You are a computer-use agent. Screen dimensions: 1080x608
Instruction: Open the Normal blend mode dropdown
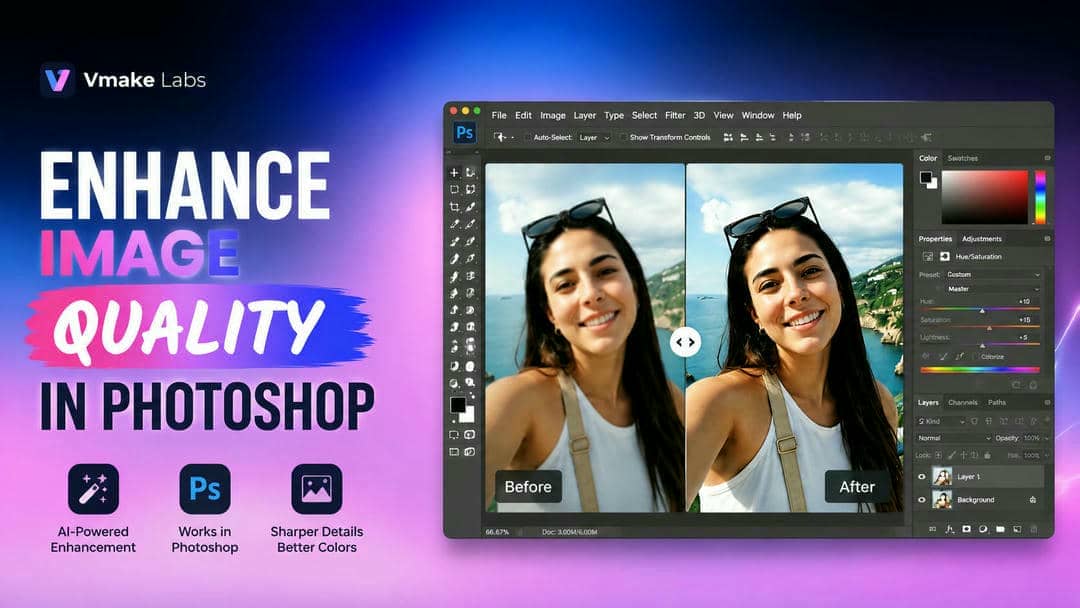(x=953, y=438)
